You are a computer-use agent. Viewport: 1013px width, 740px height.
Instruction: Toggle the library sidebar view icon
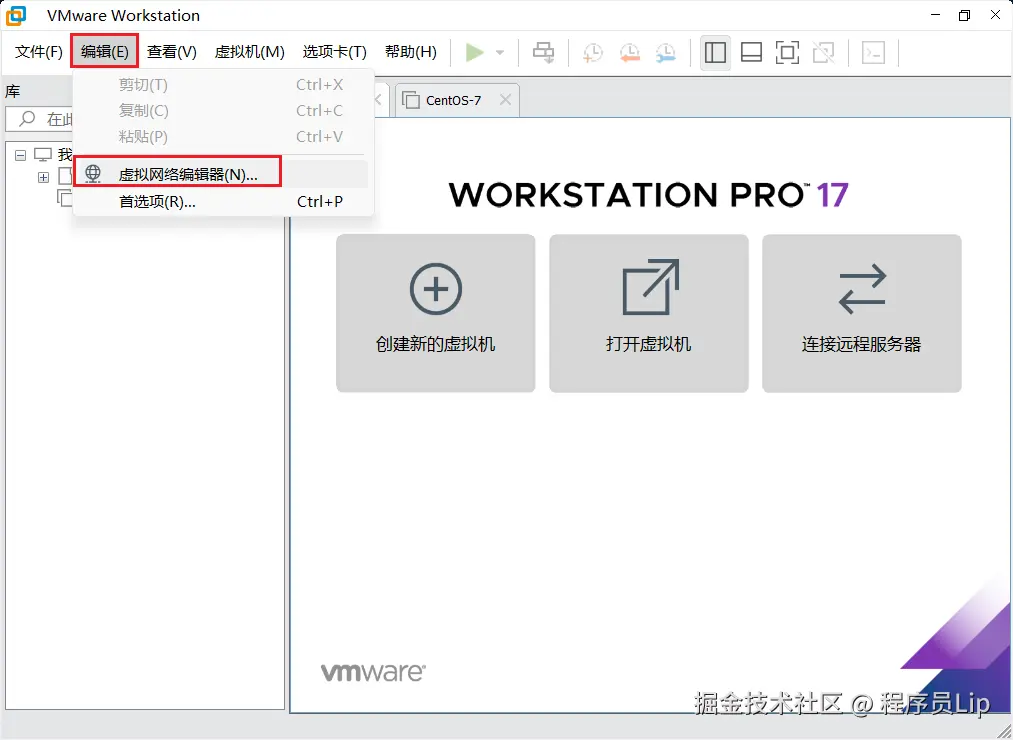tap(715, 52)
